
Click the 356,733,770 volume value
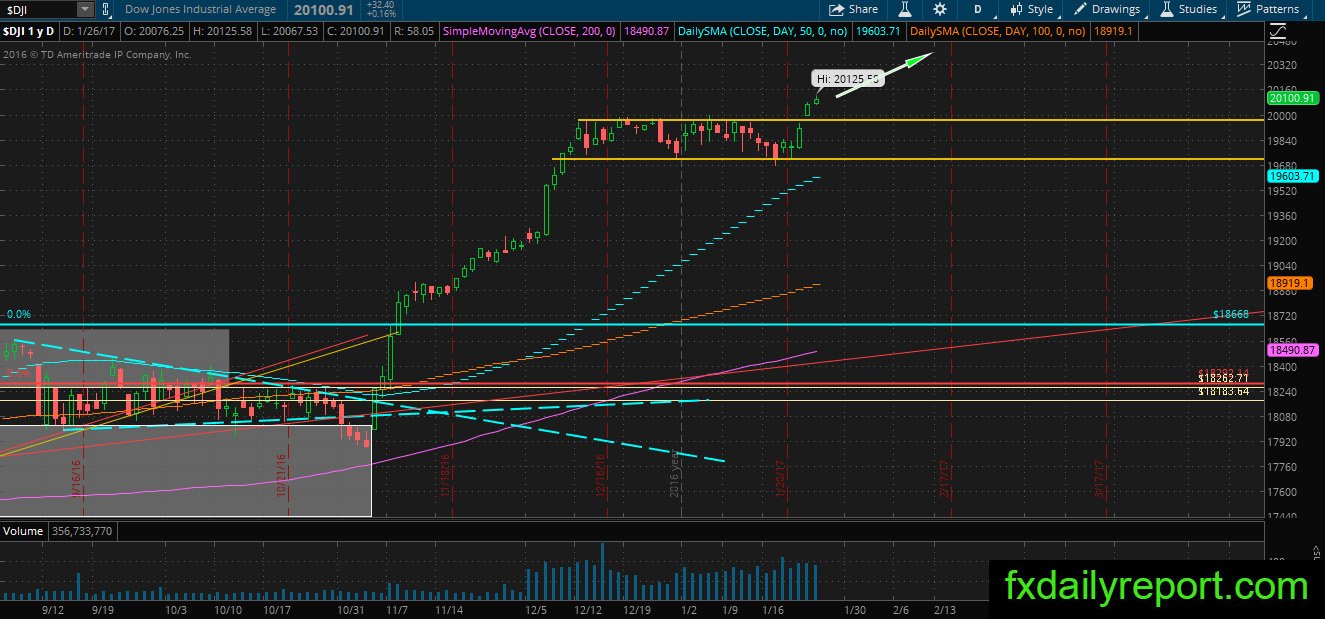pos(81,531)
